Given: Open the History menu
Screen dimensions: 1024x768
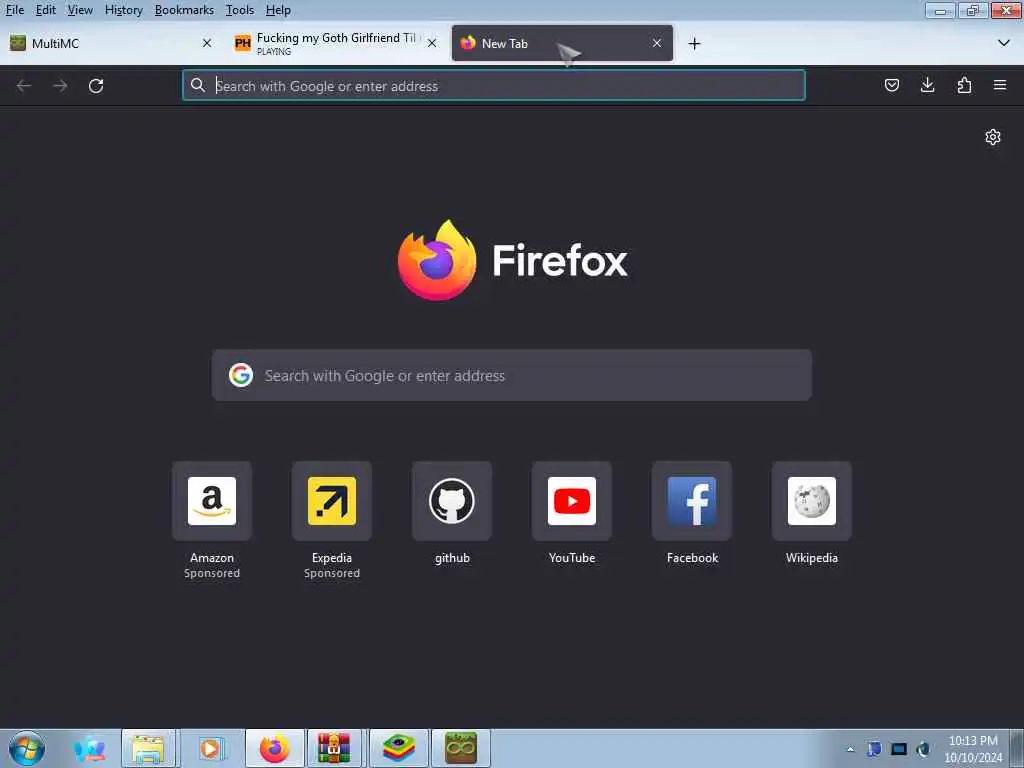Looking at the screenshot, I should (123, 10).
